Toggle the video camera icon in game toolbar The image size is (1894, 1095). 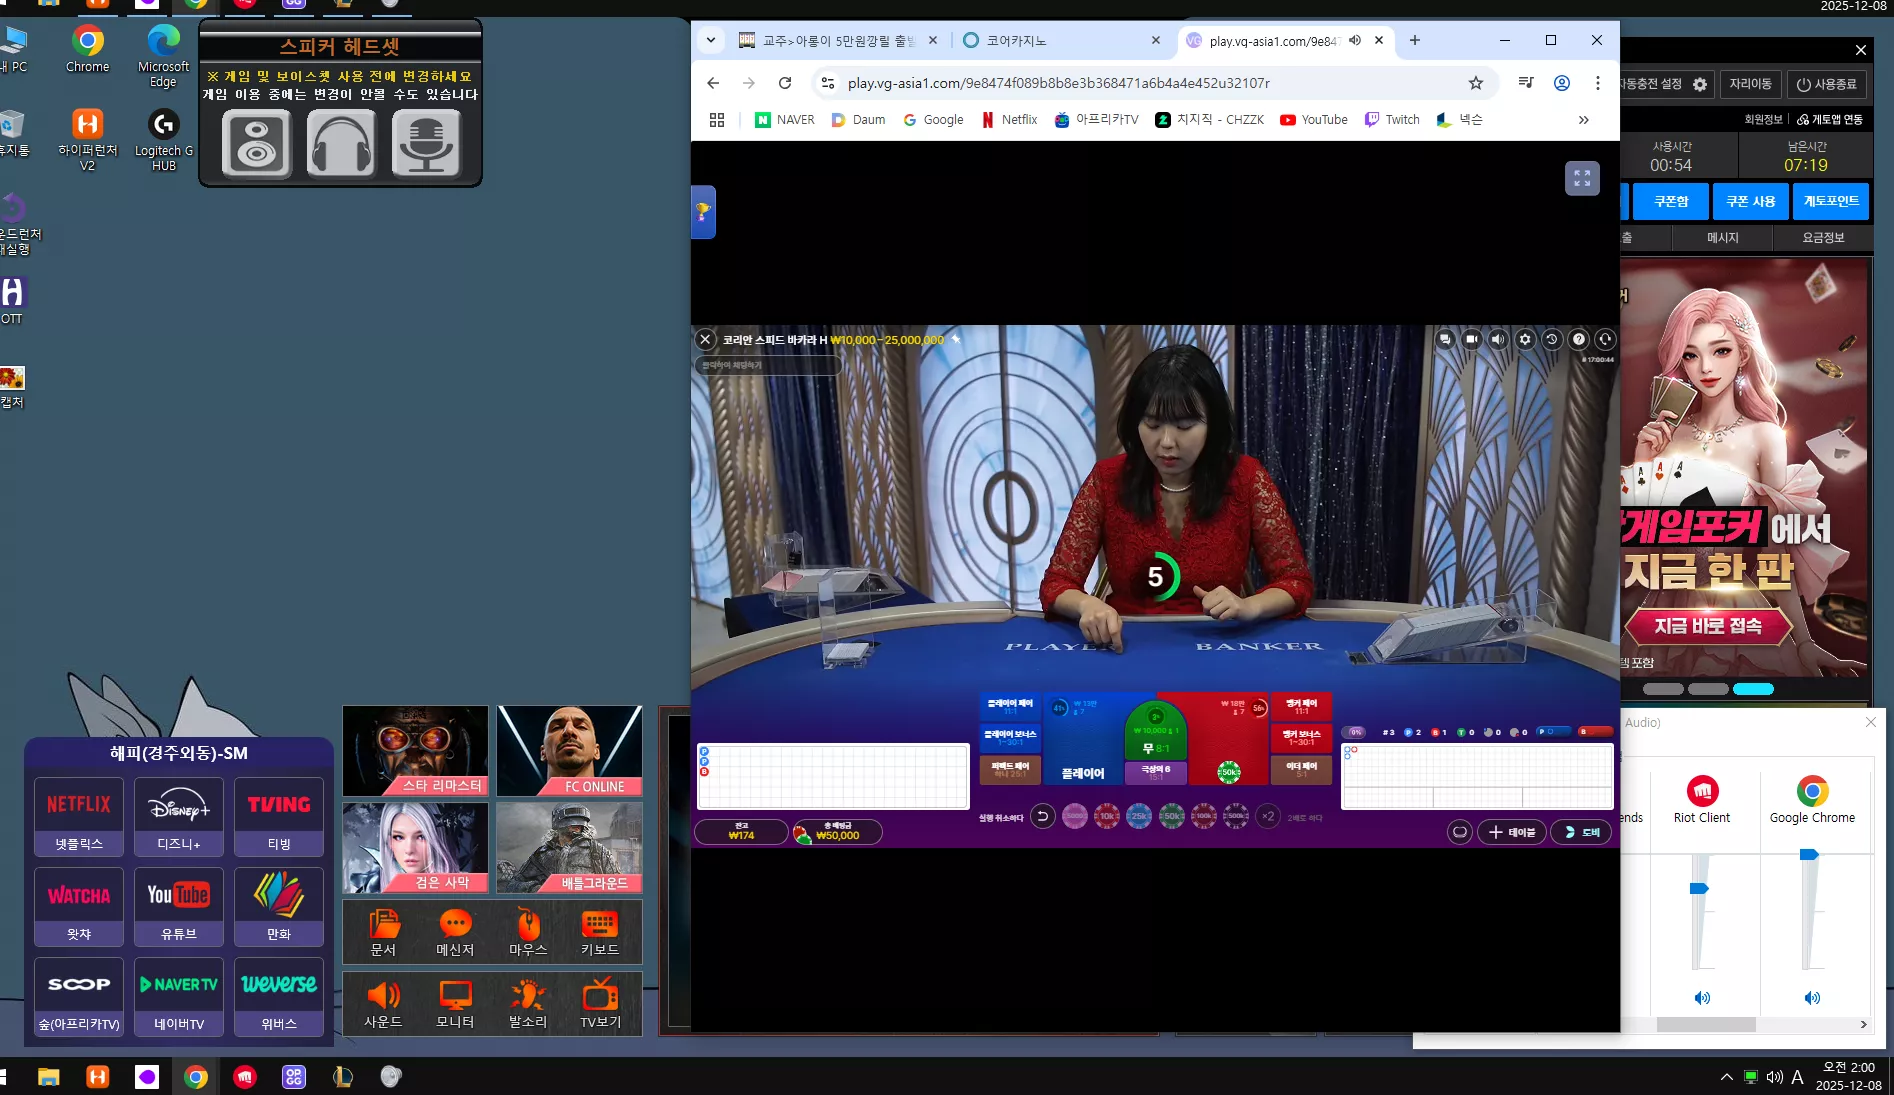pos(1472,339)
